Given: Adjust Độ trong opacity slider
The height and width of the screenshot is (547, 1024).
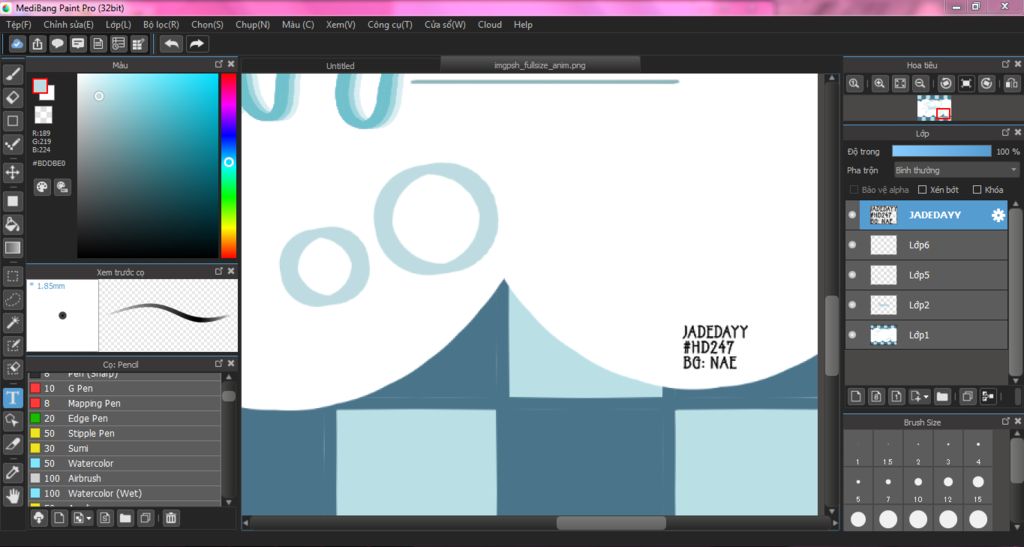Looking at the screenshot, I should (x=941, y=151).
